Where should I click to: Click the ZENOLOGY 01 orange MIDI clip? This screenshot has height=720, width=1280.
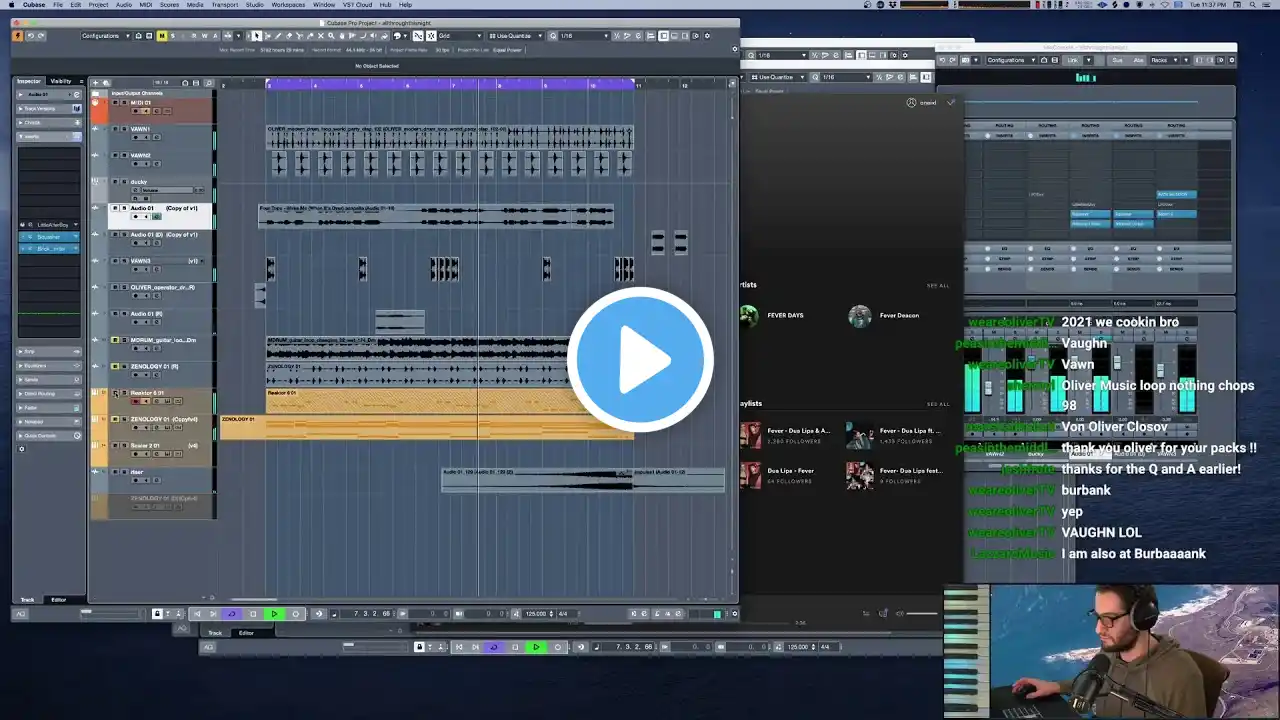tap(427, 427)
